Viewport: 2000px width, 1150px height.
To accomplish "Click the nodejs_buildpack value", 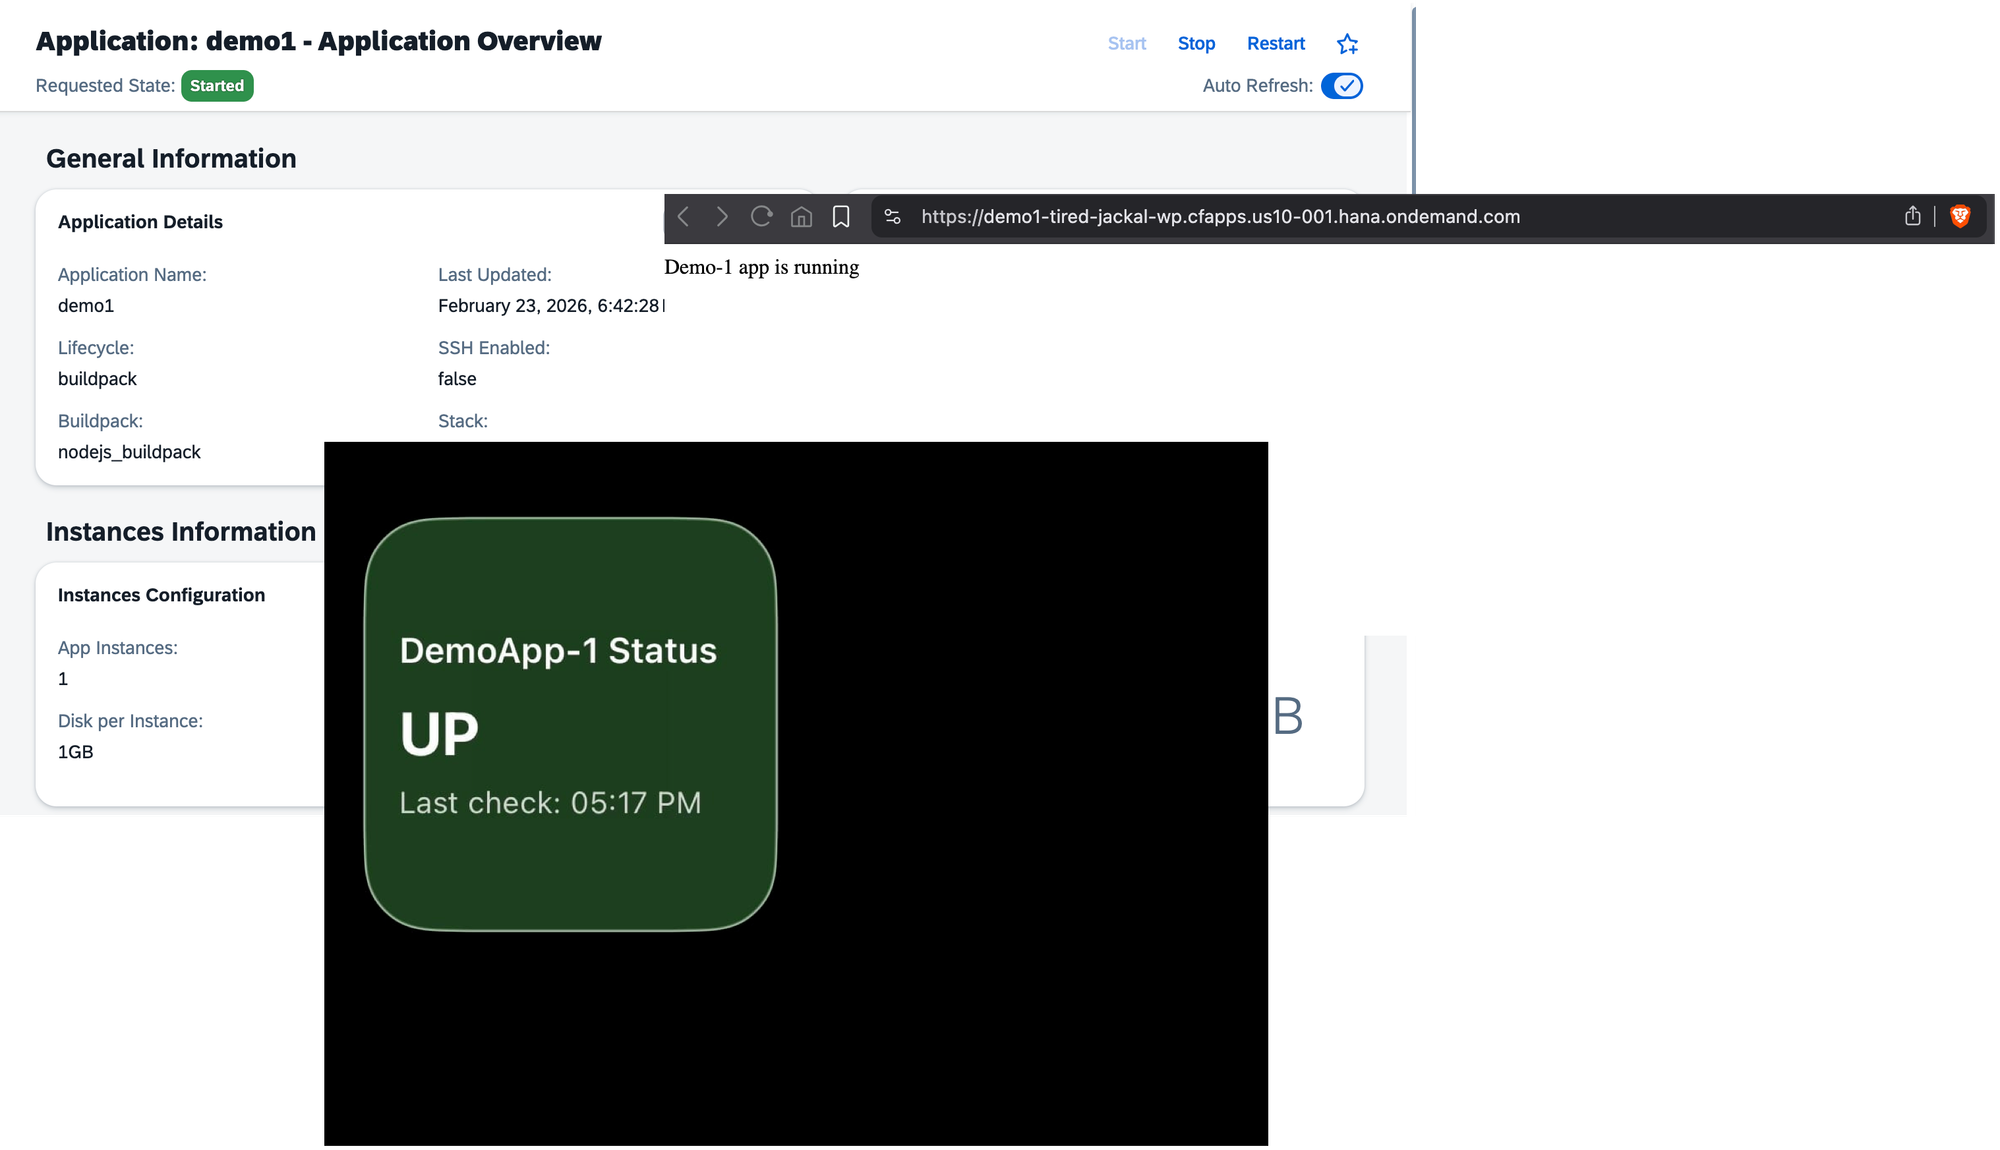I will coord(129,452).
